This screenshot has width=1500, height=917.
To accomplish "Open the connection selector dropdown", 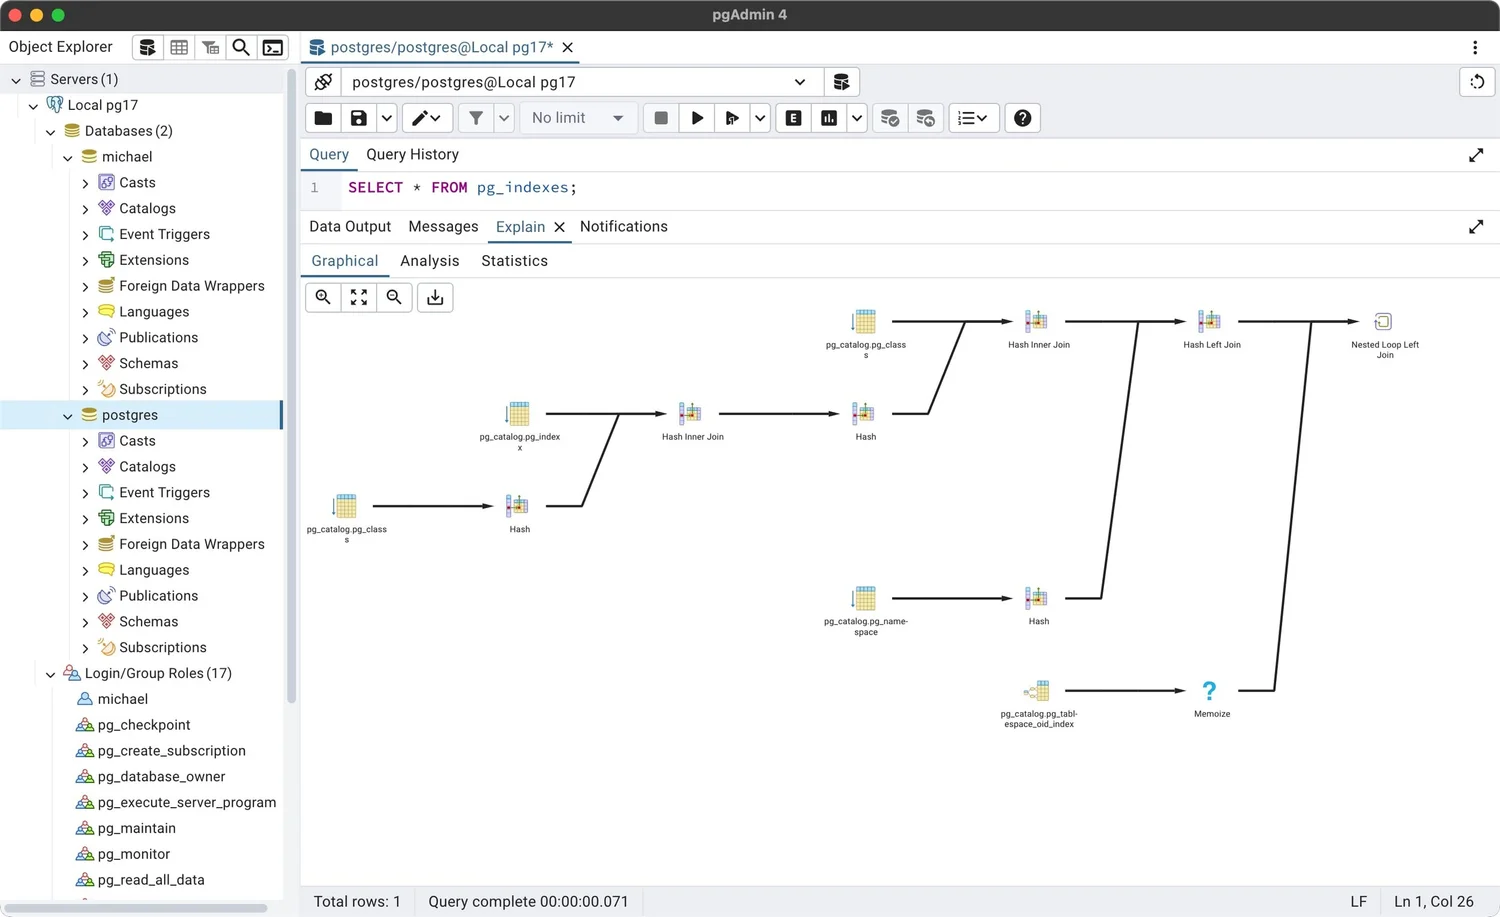I will pos(798,82).
